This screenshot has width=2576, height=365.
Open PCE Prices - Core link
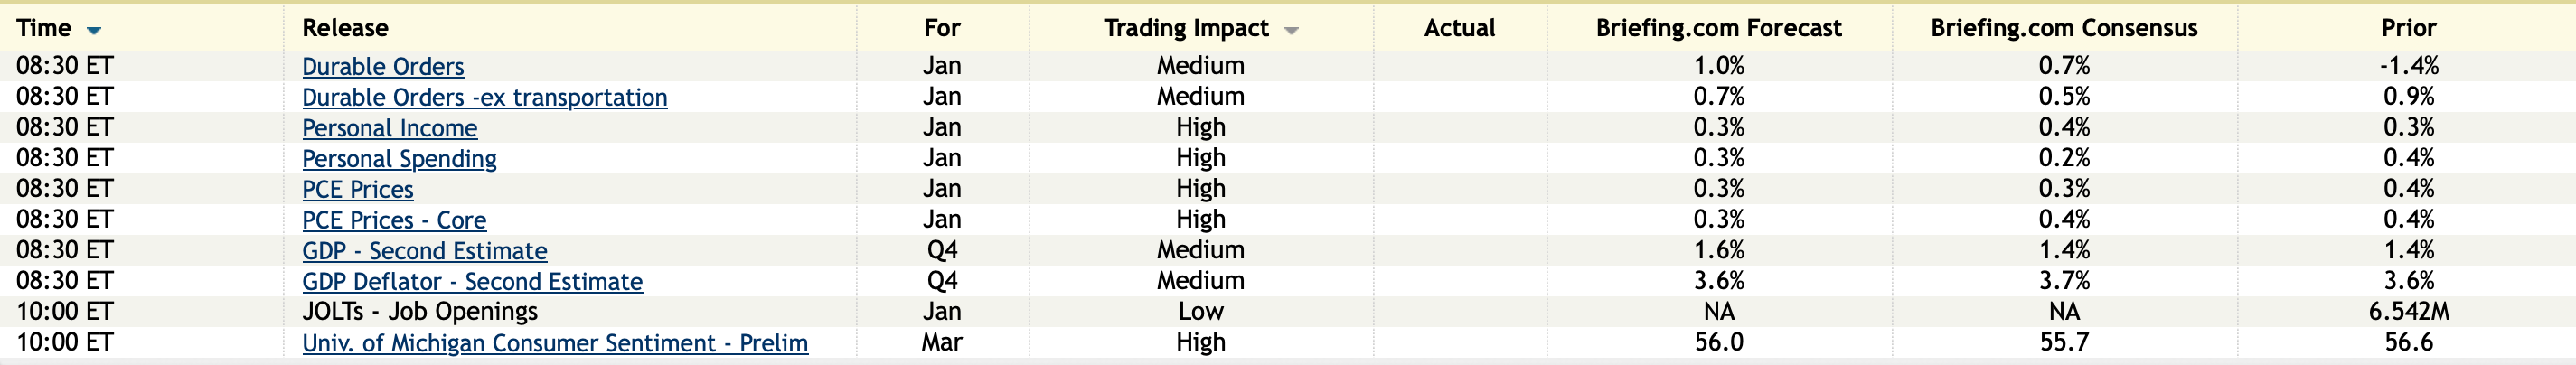point(394,221)
